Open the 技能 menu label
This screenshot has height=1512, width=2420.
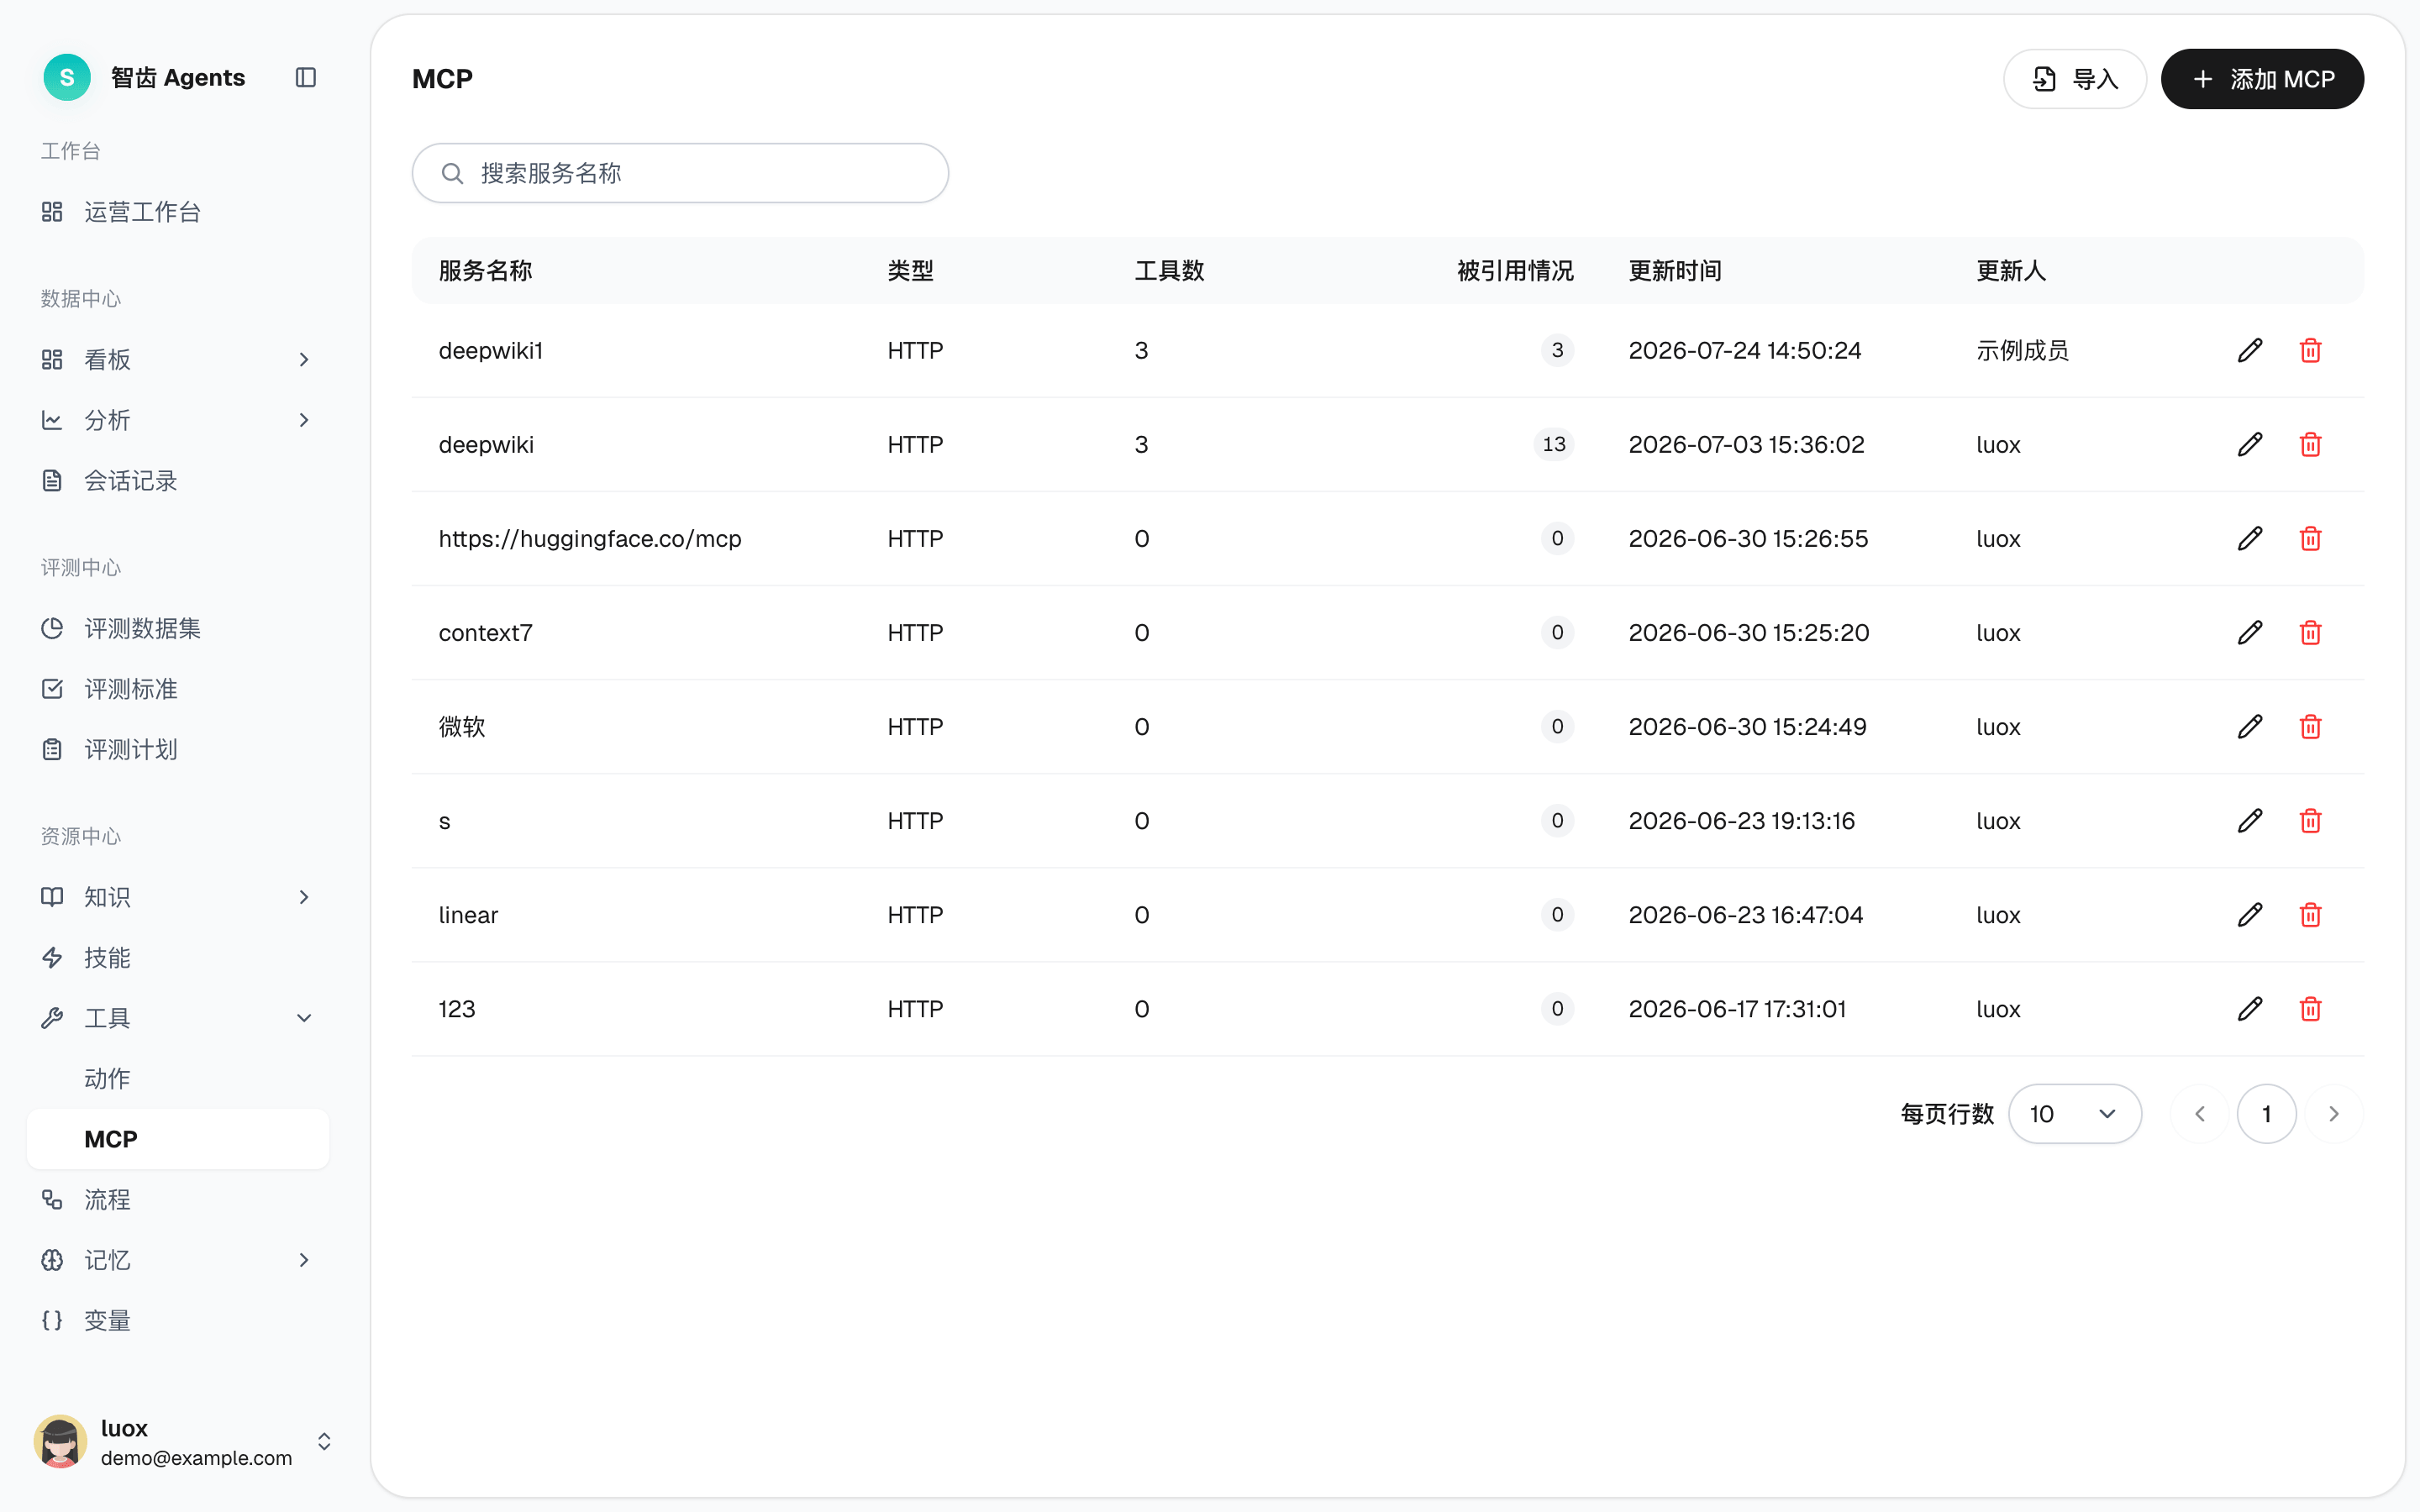[x=107, y=957]
